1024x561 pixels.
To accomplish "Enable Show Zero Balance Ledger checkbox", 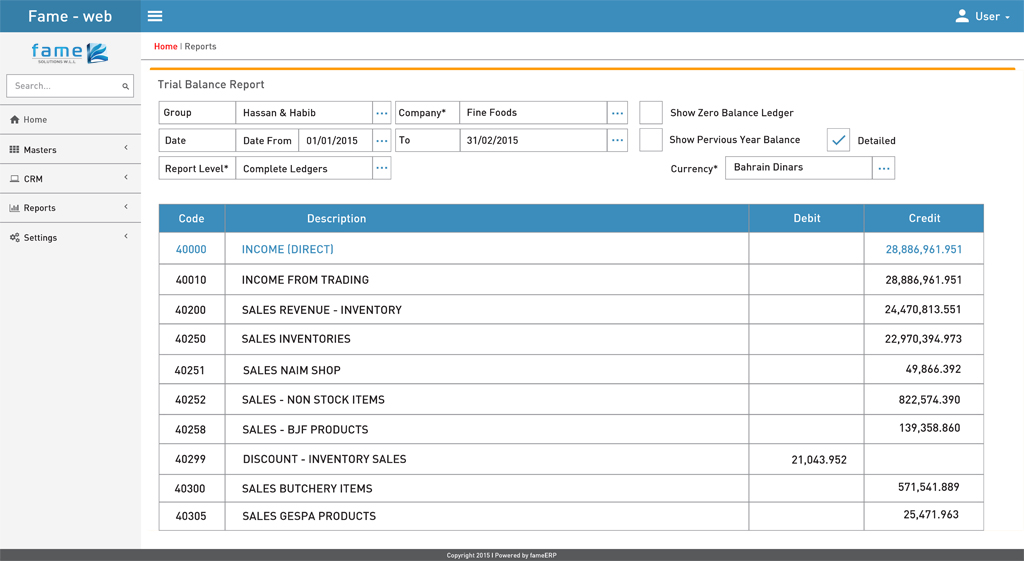I will (x=651, y=112).
